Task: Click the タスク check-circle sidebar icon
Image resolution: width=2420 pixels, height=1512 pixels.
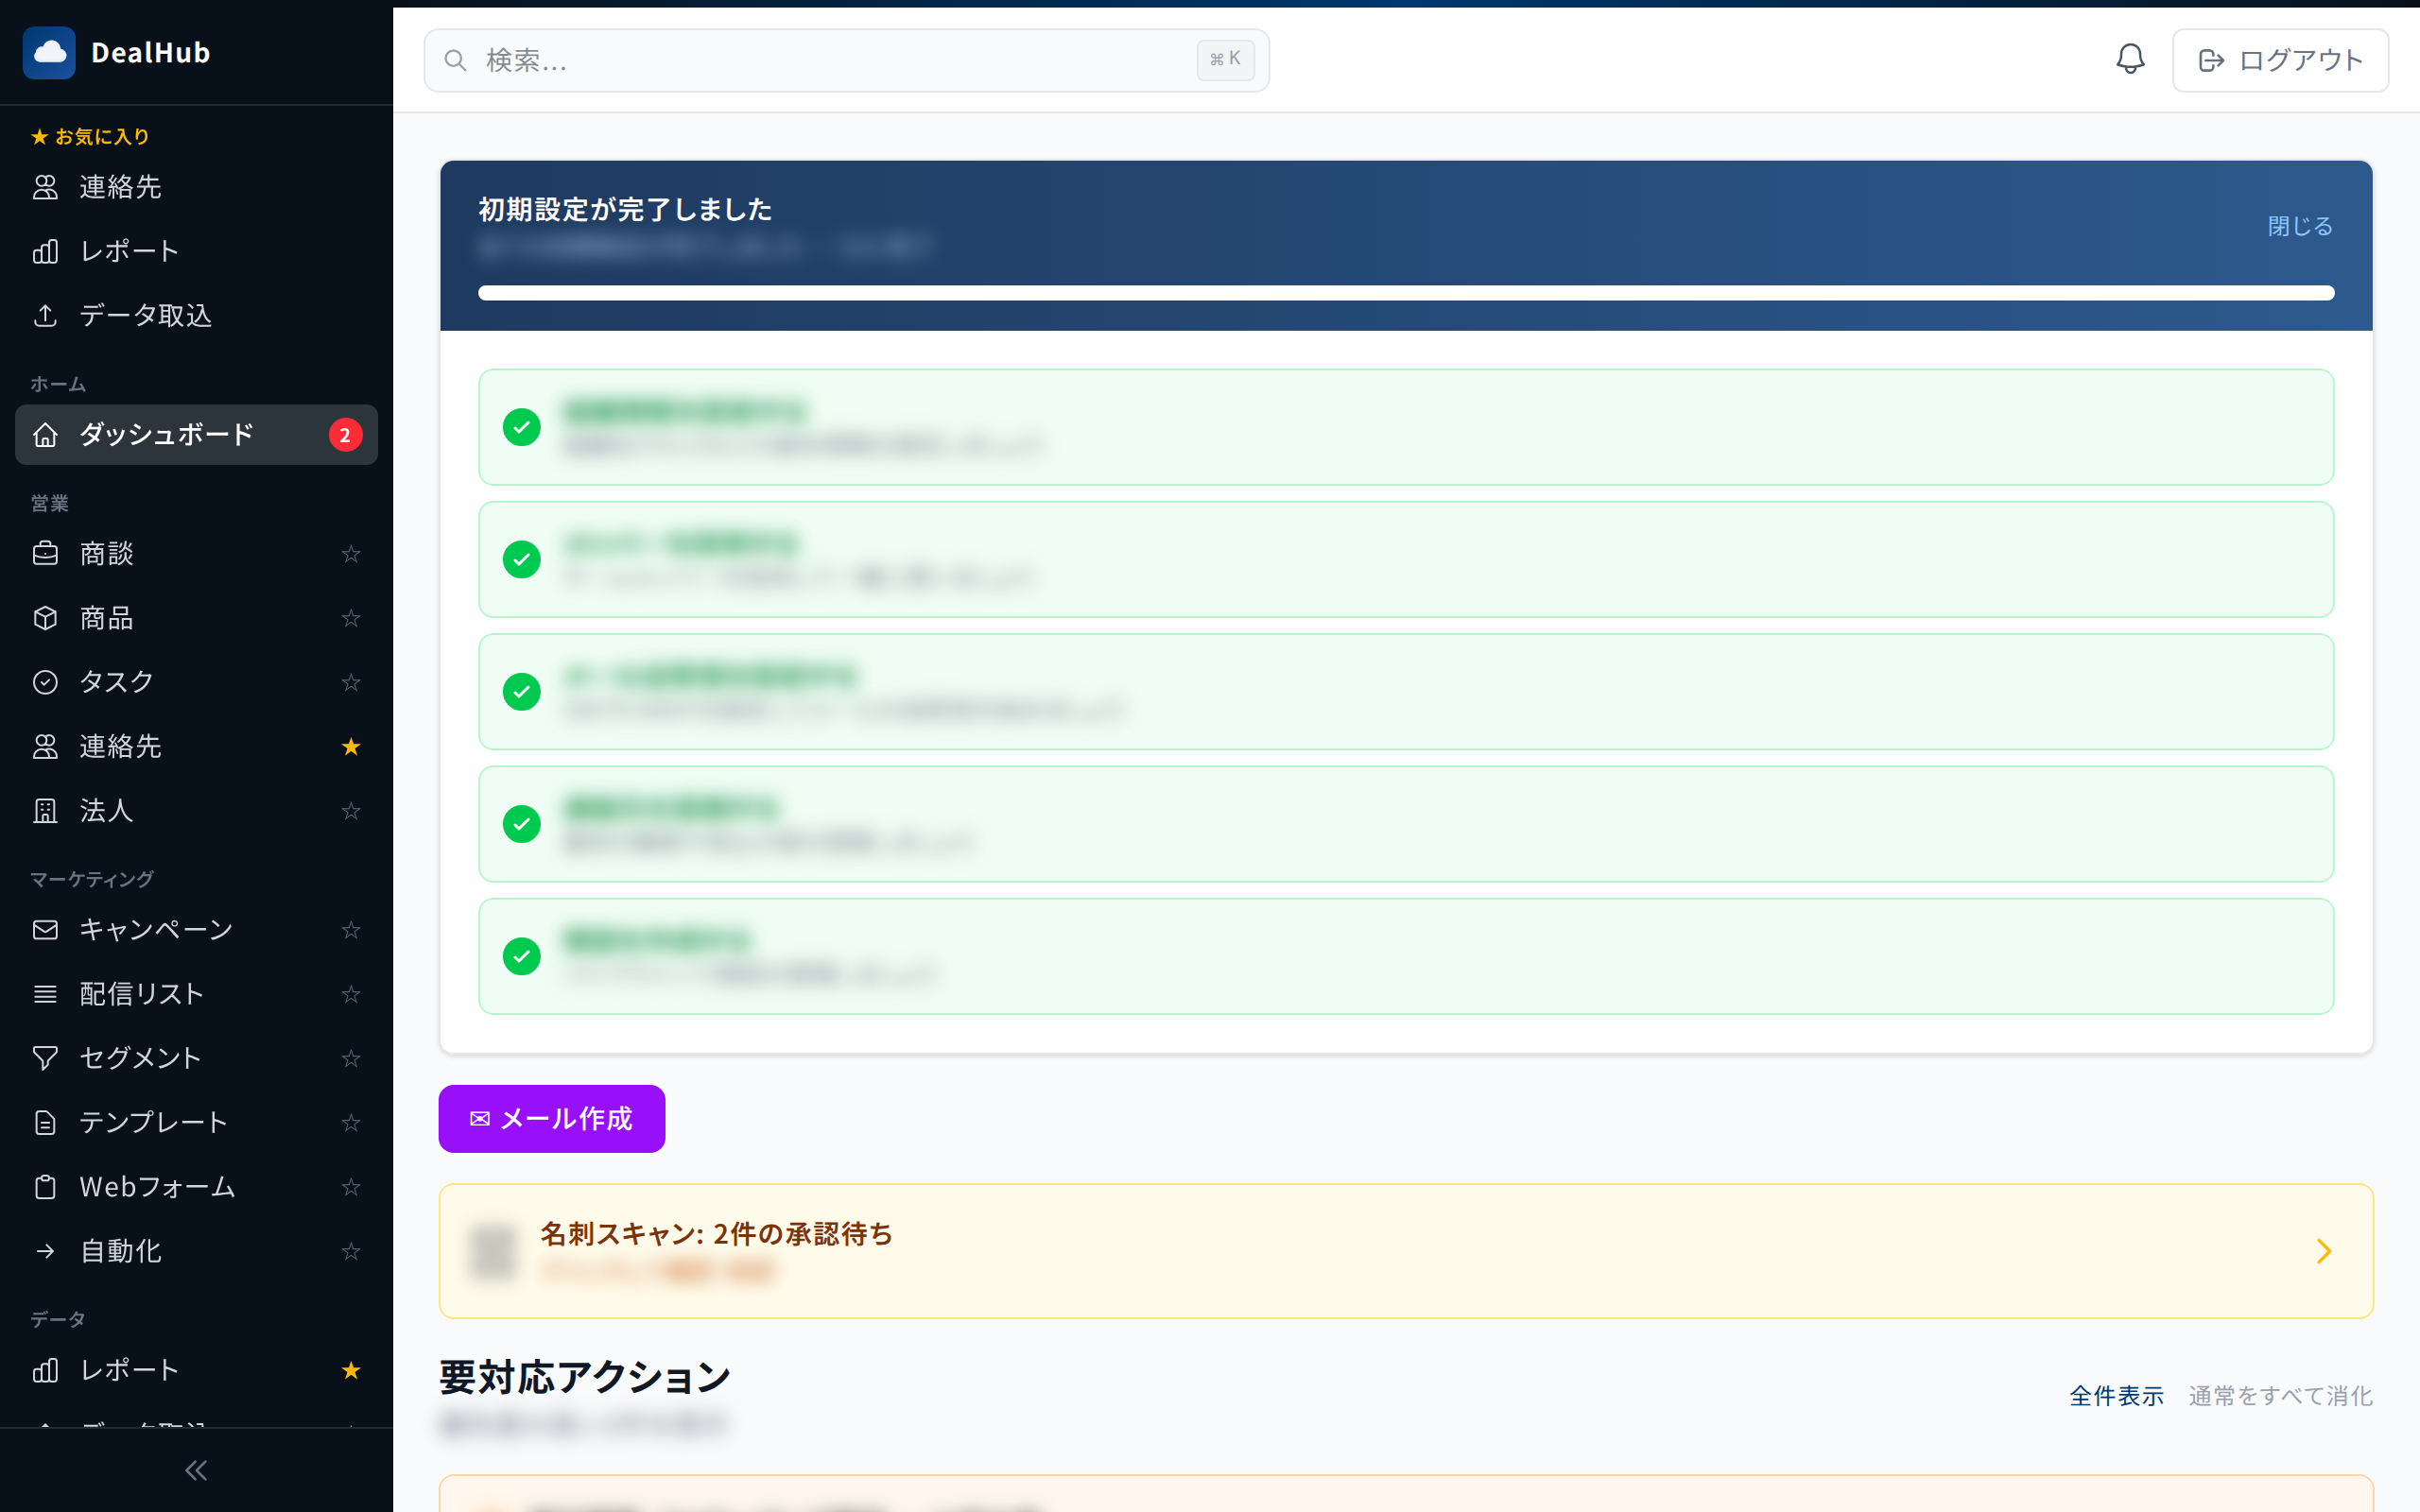Action: 45,682
